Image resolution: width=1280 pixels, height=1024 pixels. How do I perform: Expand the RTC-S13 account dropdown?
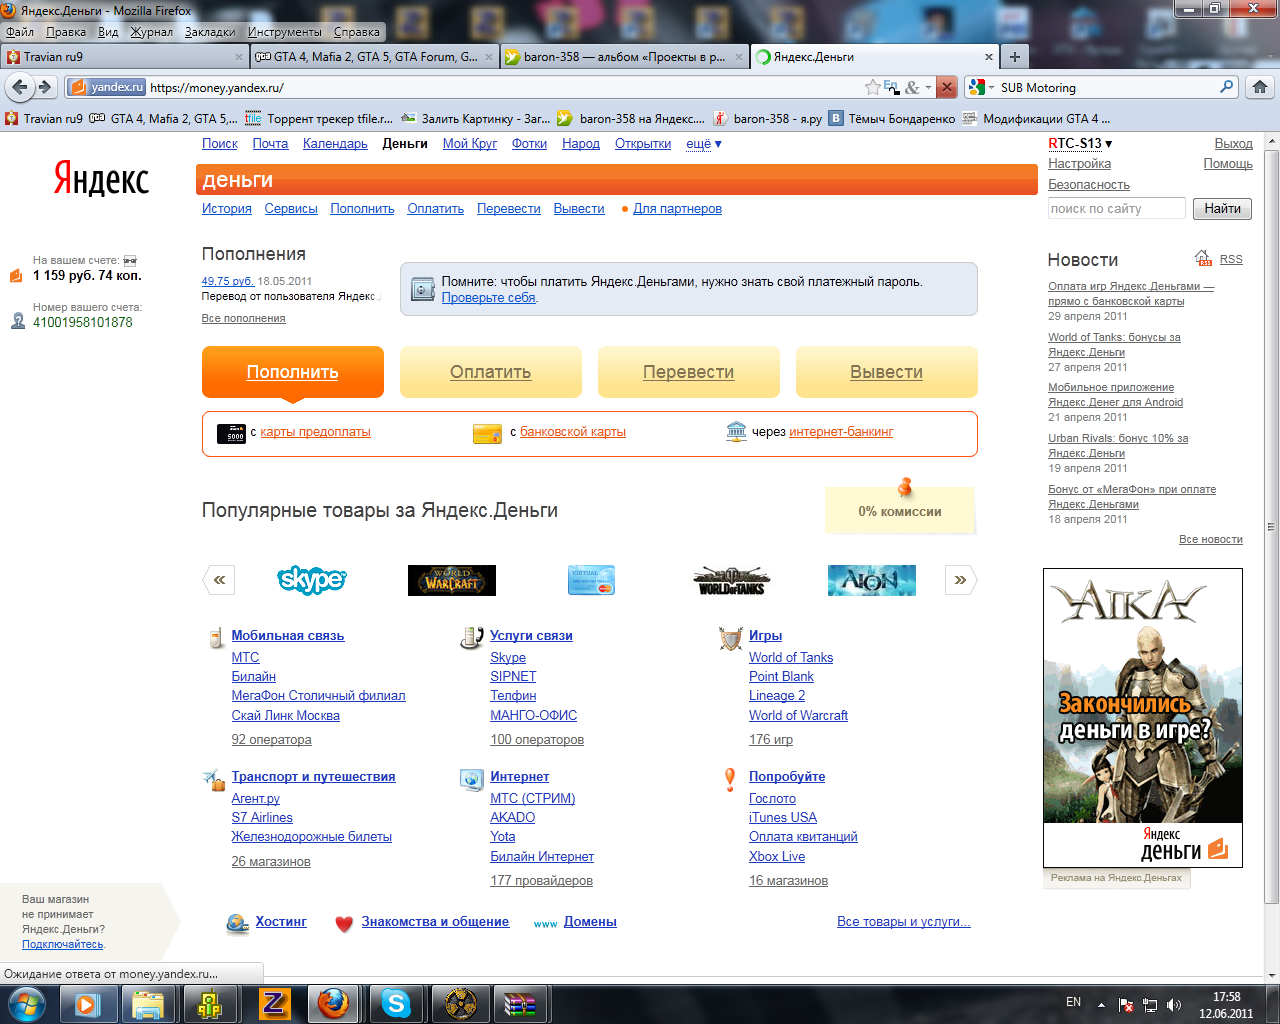(x=1080, y=144)
